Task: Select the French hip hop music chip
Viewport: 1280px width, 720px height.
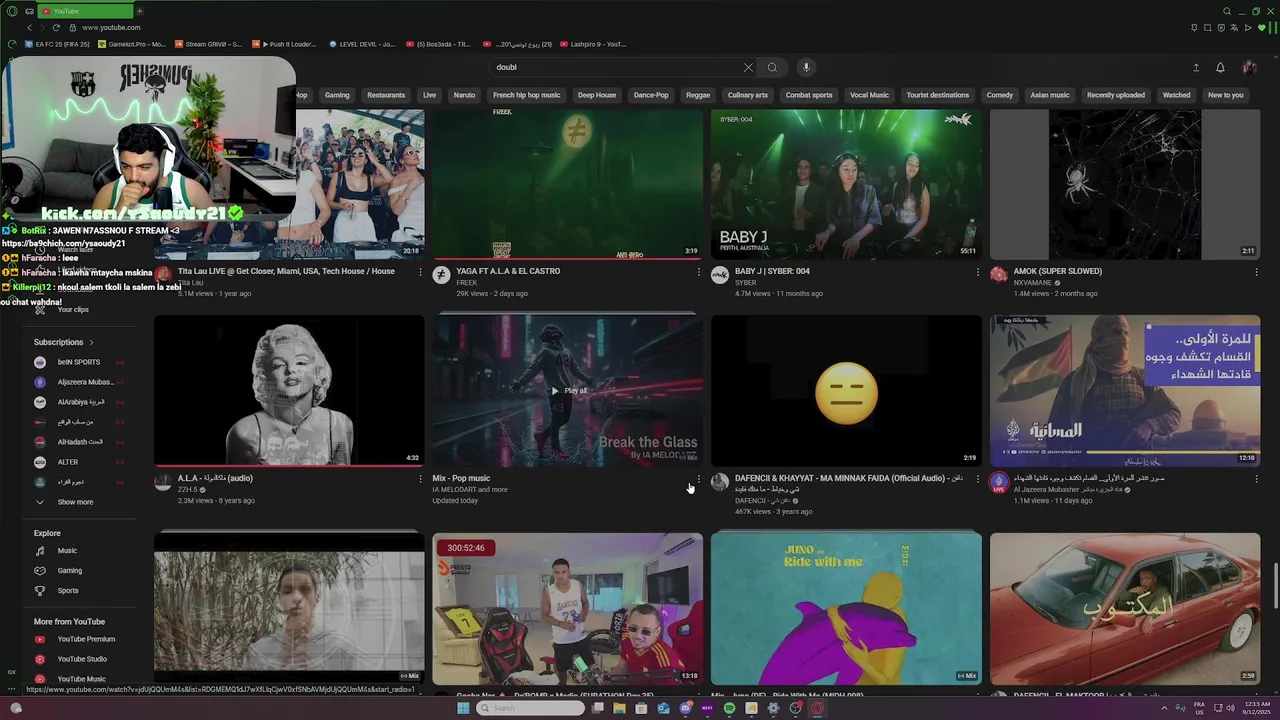Action: 526,95
